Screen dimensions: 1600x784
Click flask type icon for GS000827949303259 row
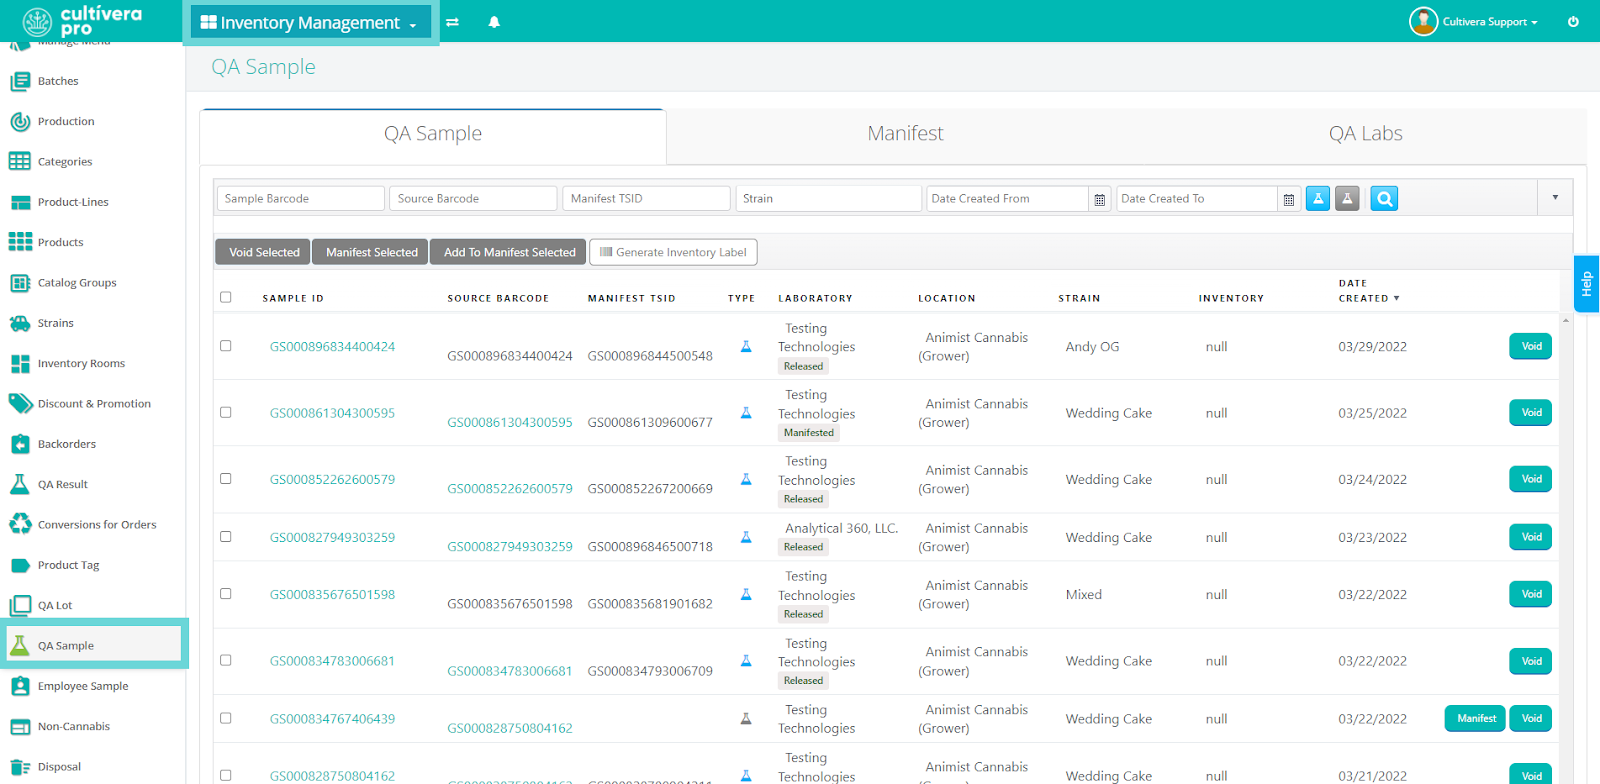pos(746,537)
